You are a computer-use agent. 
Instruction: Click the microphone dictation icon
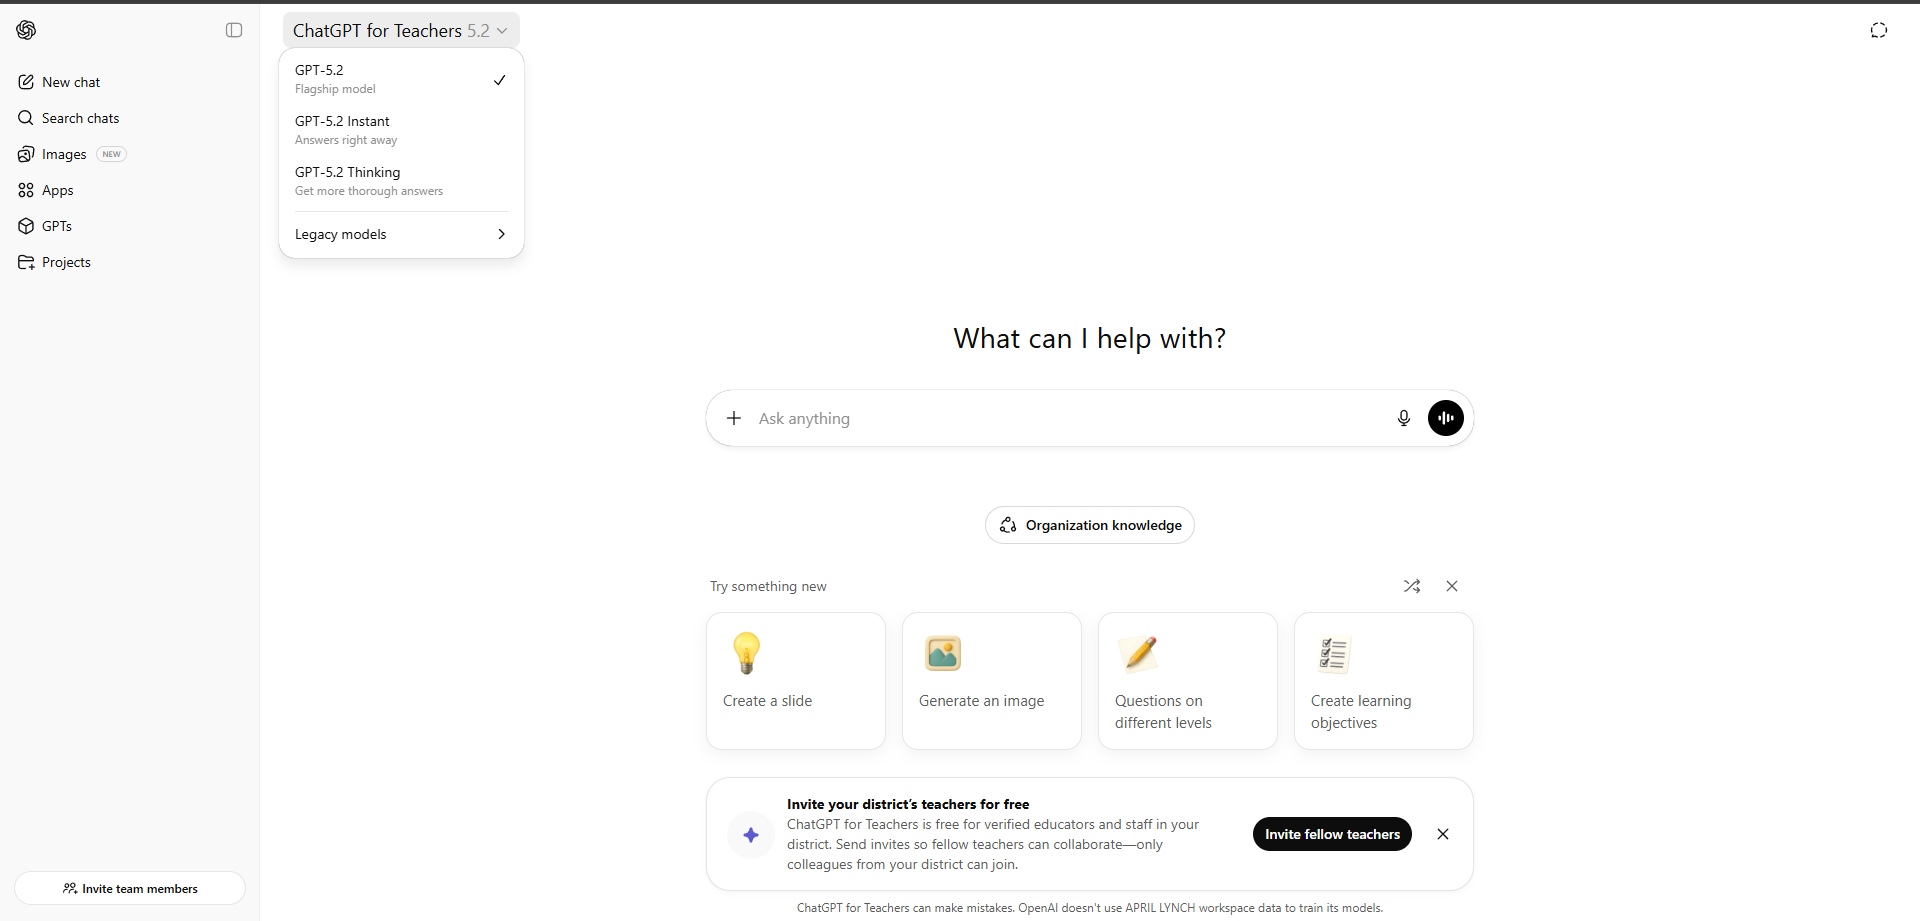click(1403, 418)
